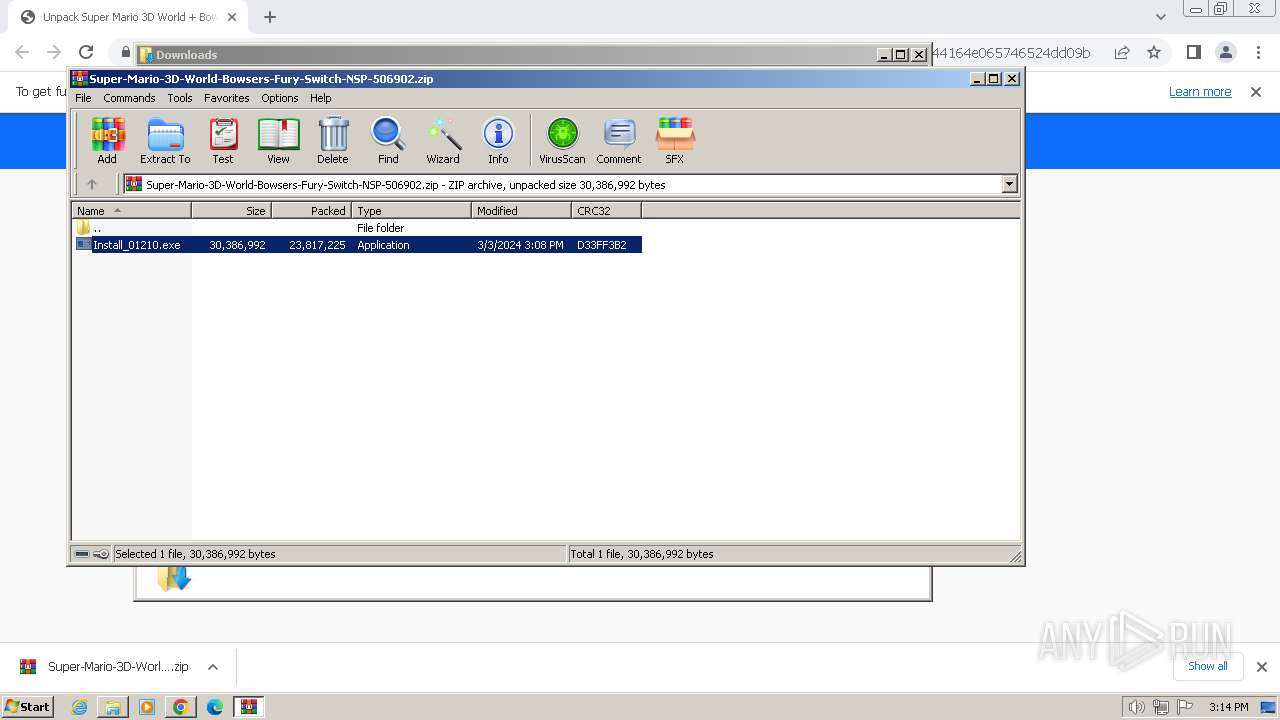
Task: Run VirusScan on the archive
Action: [562, 140]
